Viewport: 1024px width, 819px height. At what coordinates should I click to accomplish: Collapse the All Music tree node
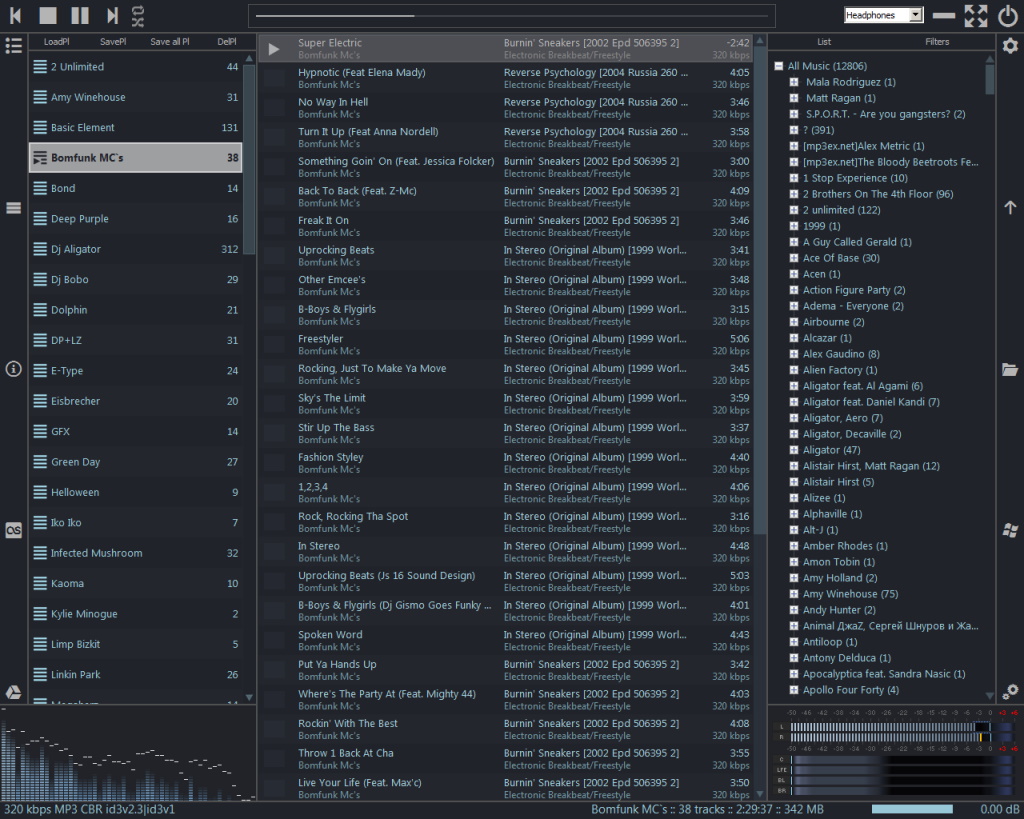click(778, 66)
